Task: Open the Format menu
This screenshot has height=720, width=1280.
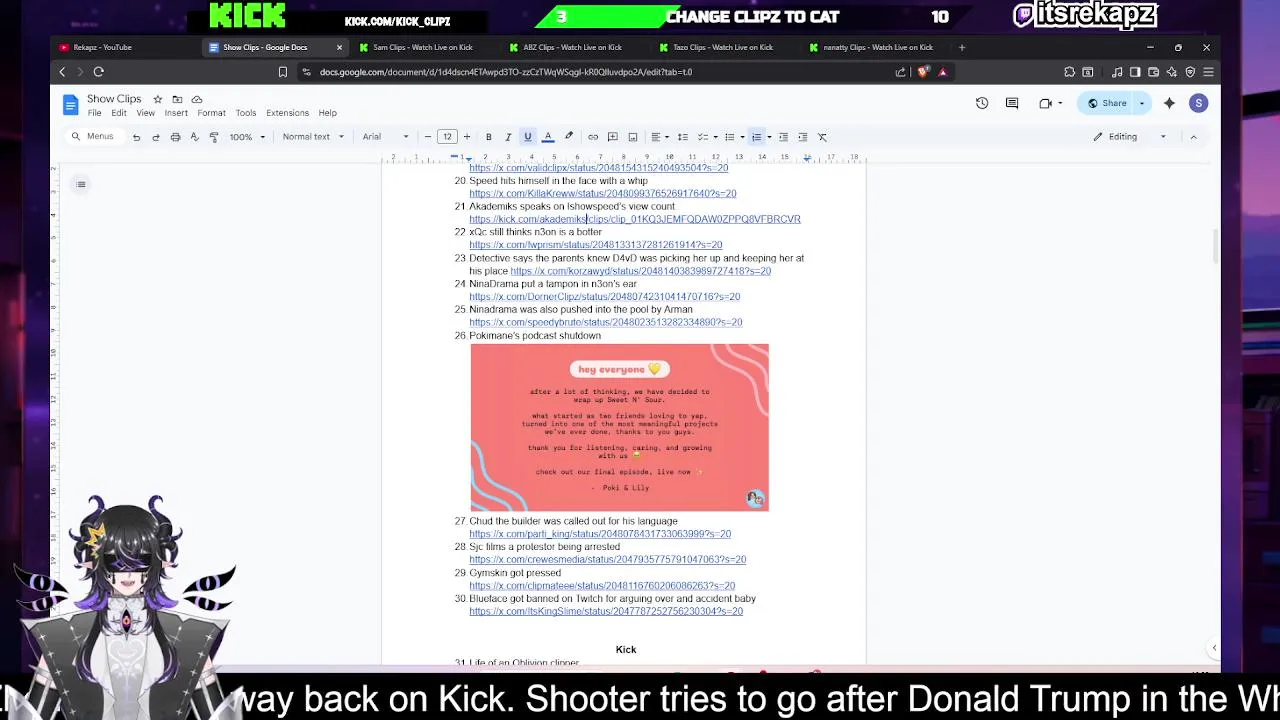Action: [x=211, y=113]
